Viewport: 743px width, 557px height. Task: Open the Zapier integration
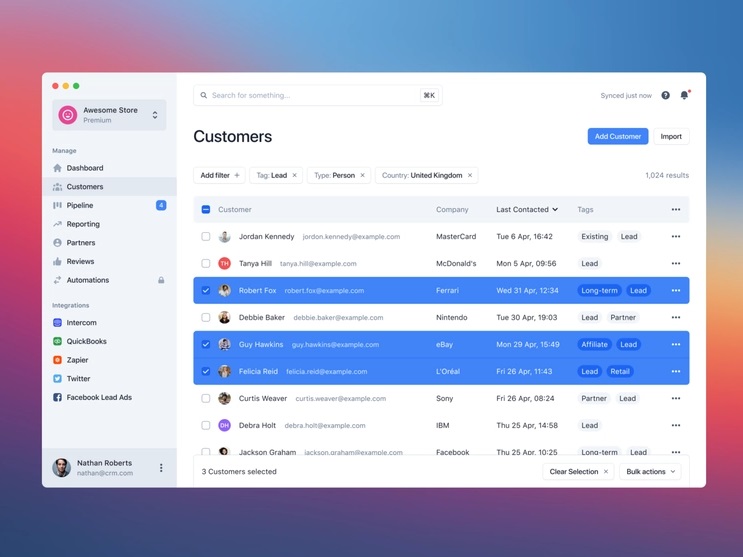coord(109,360)
